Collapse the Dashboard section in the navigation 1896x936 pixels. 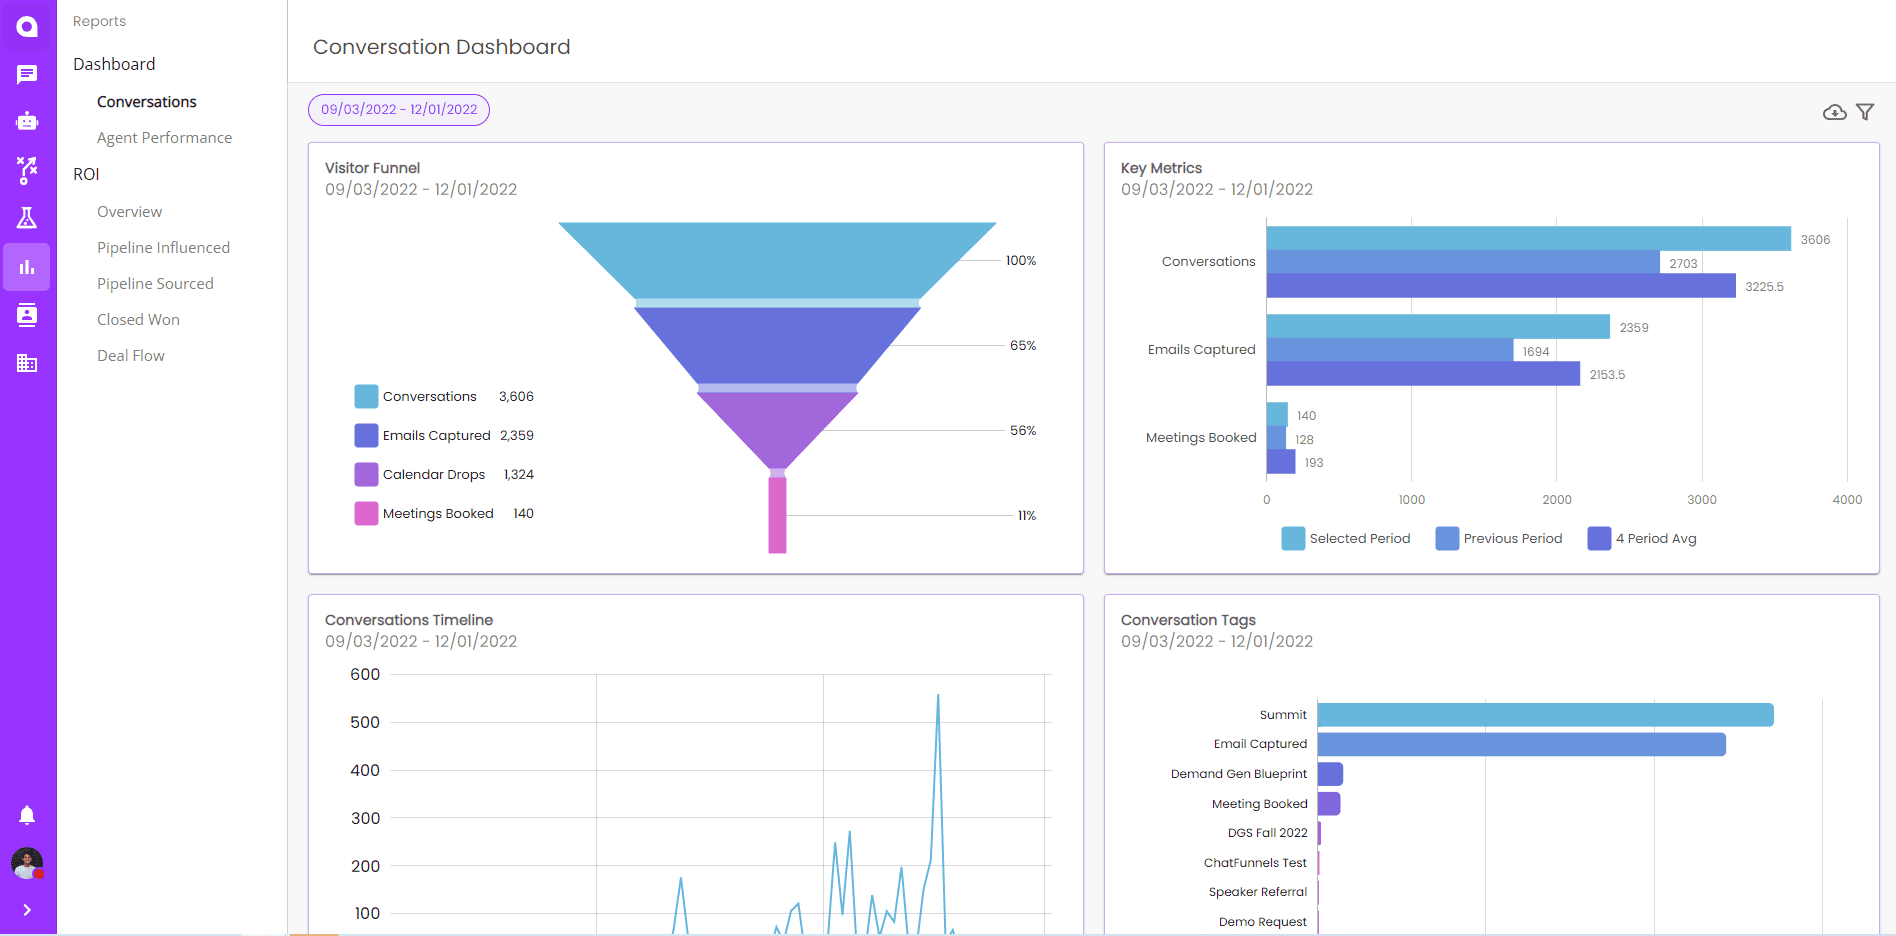(113, 63)
